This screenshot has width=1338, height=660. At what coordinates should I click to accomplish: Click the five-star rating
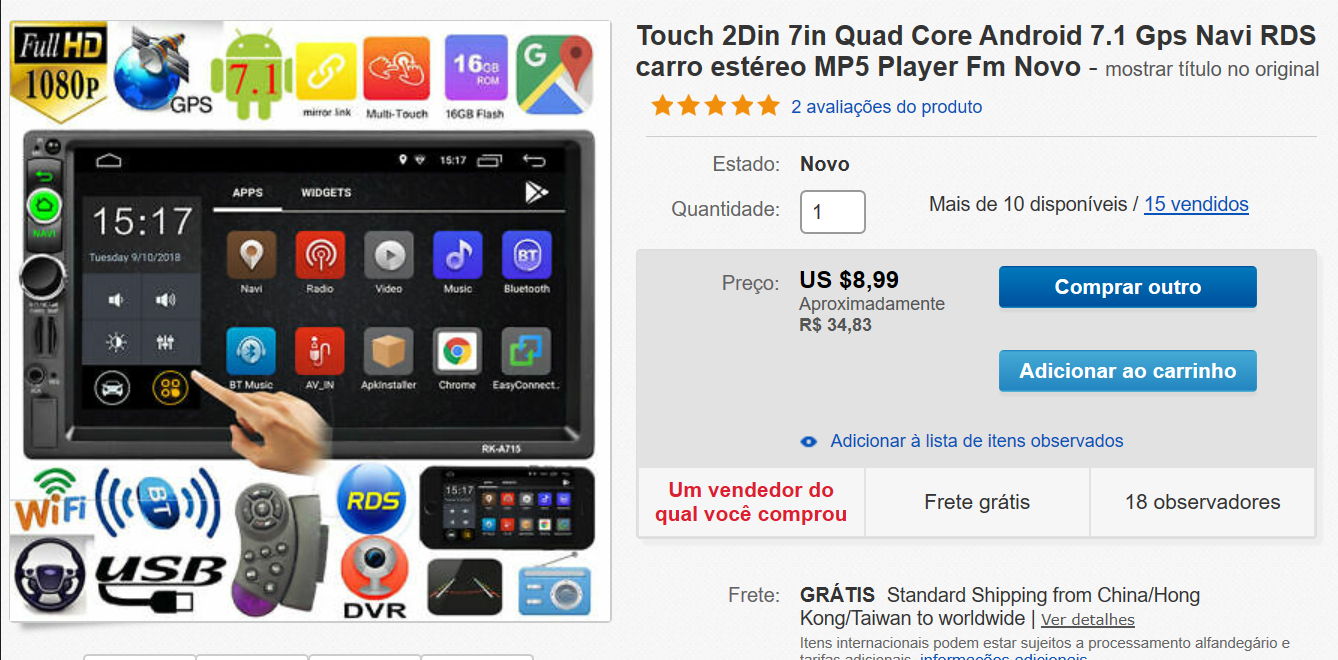click(715, 106)
